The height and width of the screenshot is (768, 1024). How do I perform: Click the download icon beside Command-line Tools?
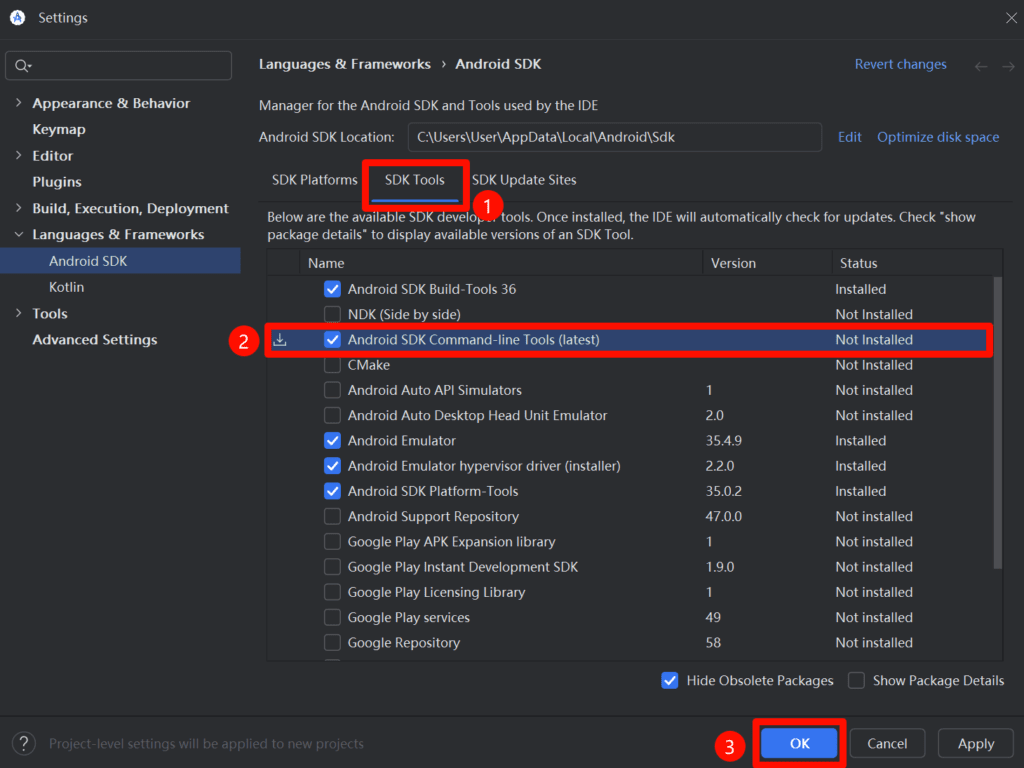point(280,340)
